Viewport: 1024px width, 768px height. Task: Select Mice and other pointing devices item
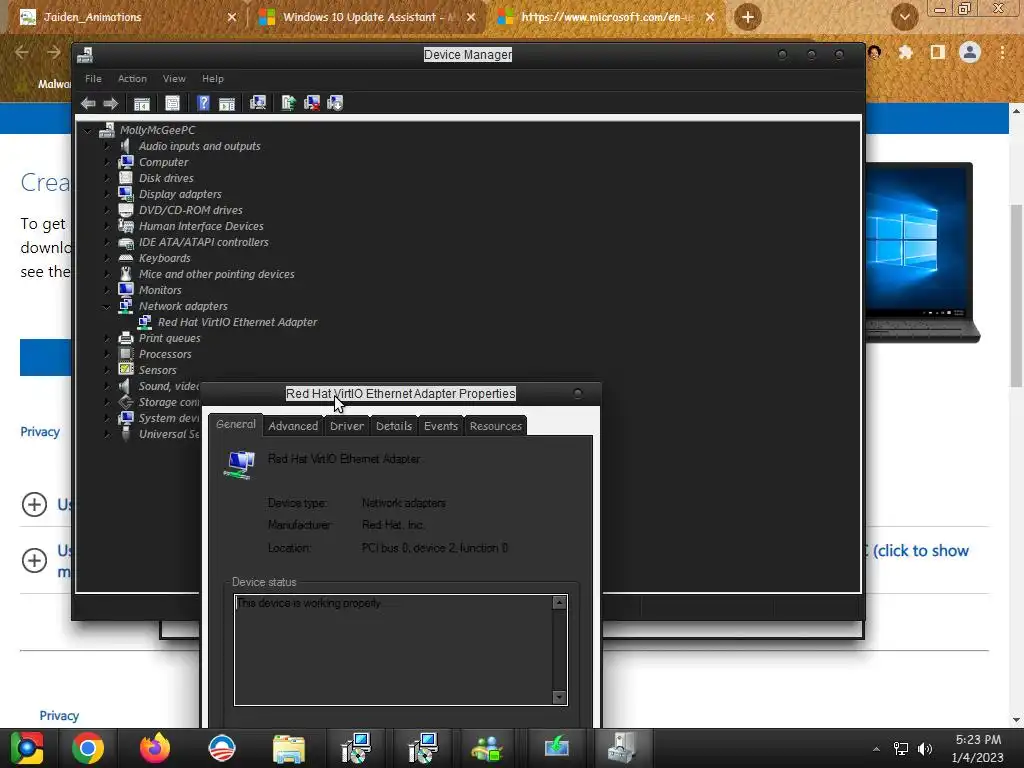[x=216, y=274]
